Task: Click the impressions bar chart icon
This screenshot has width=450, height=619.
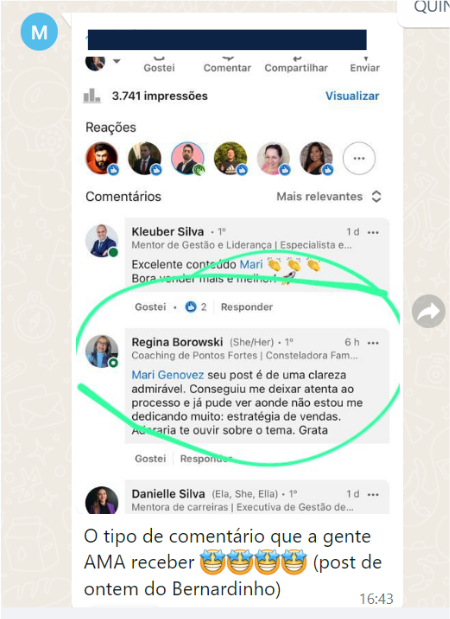Action: 92,96
